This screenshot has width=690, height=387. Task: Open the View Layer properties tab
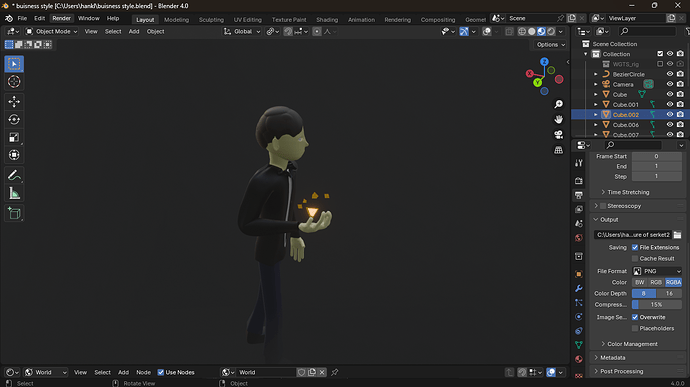click(579, 209)
